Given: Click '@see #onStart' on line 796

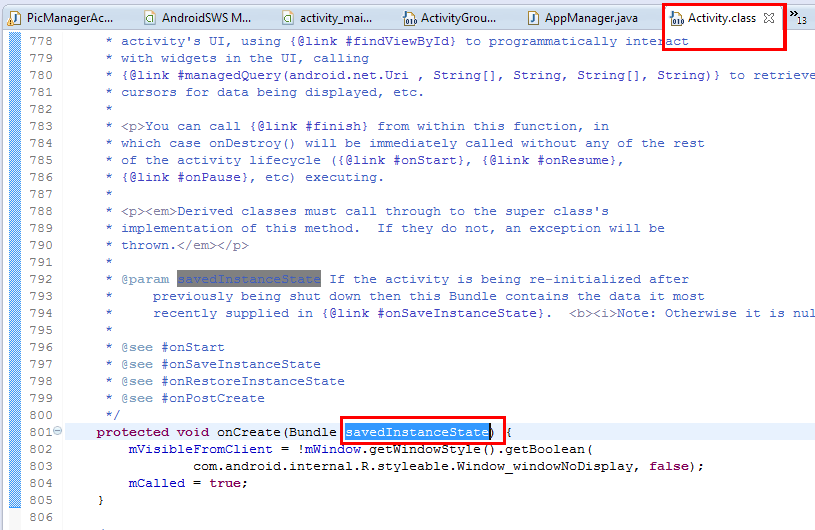Looking at the screenshot, I should tap(173, 347).
